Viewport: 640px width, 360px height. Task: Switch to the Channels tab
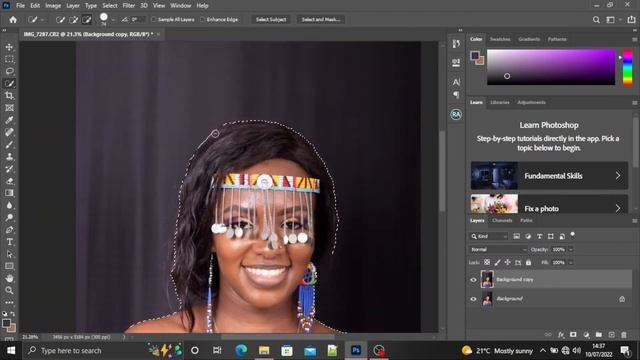click(502, 220)
